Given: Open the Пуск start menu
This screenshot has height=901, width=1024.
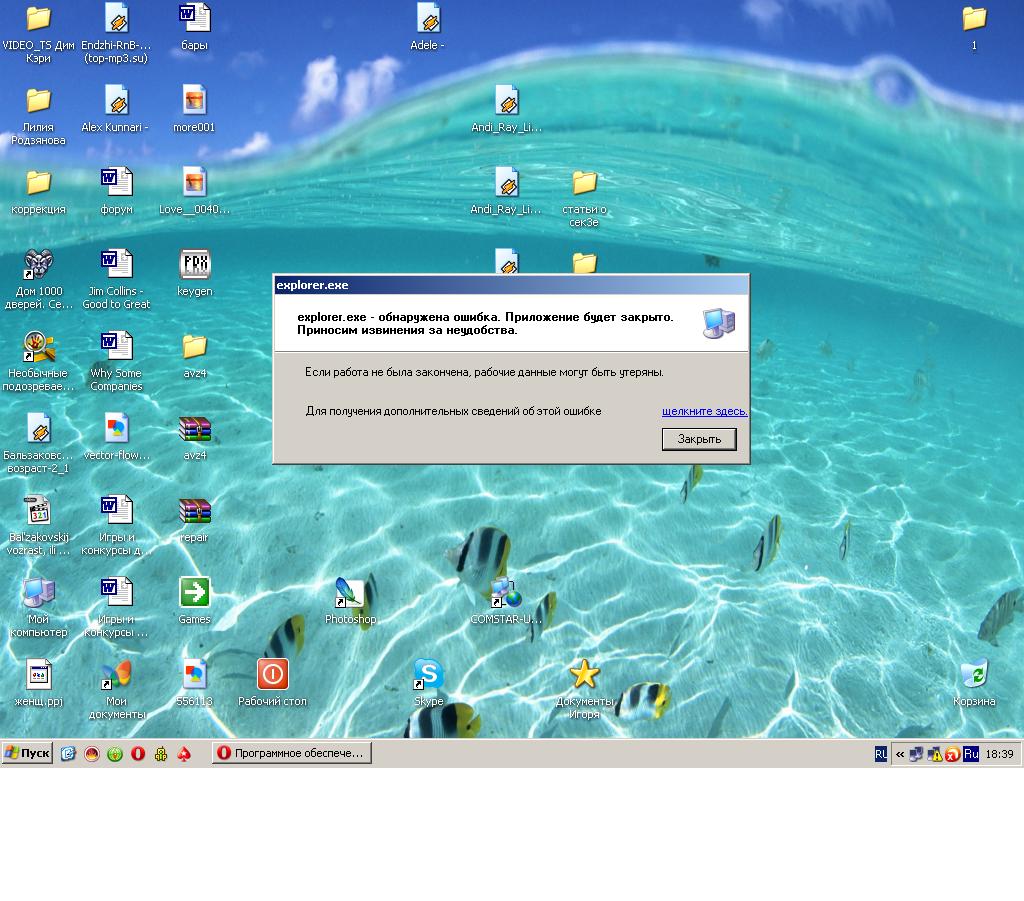Looking at the screenshot, I should tap(27, 753).
